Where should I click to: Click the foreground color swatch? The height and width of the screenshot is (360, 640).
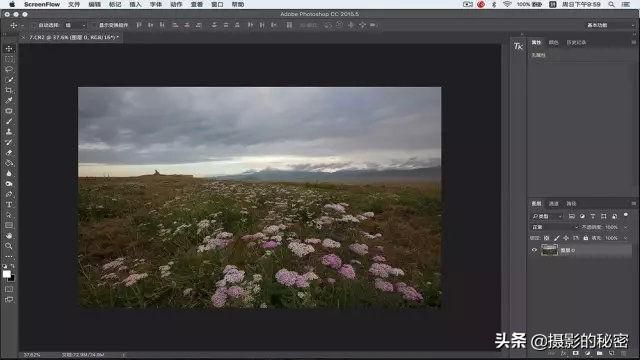(x=7, y=274)
